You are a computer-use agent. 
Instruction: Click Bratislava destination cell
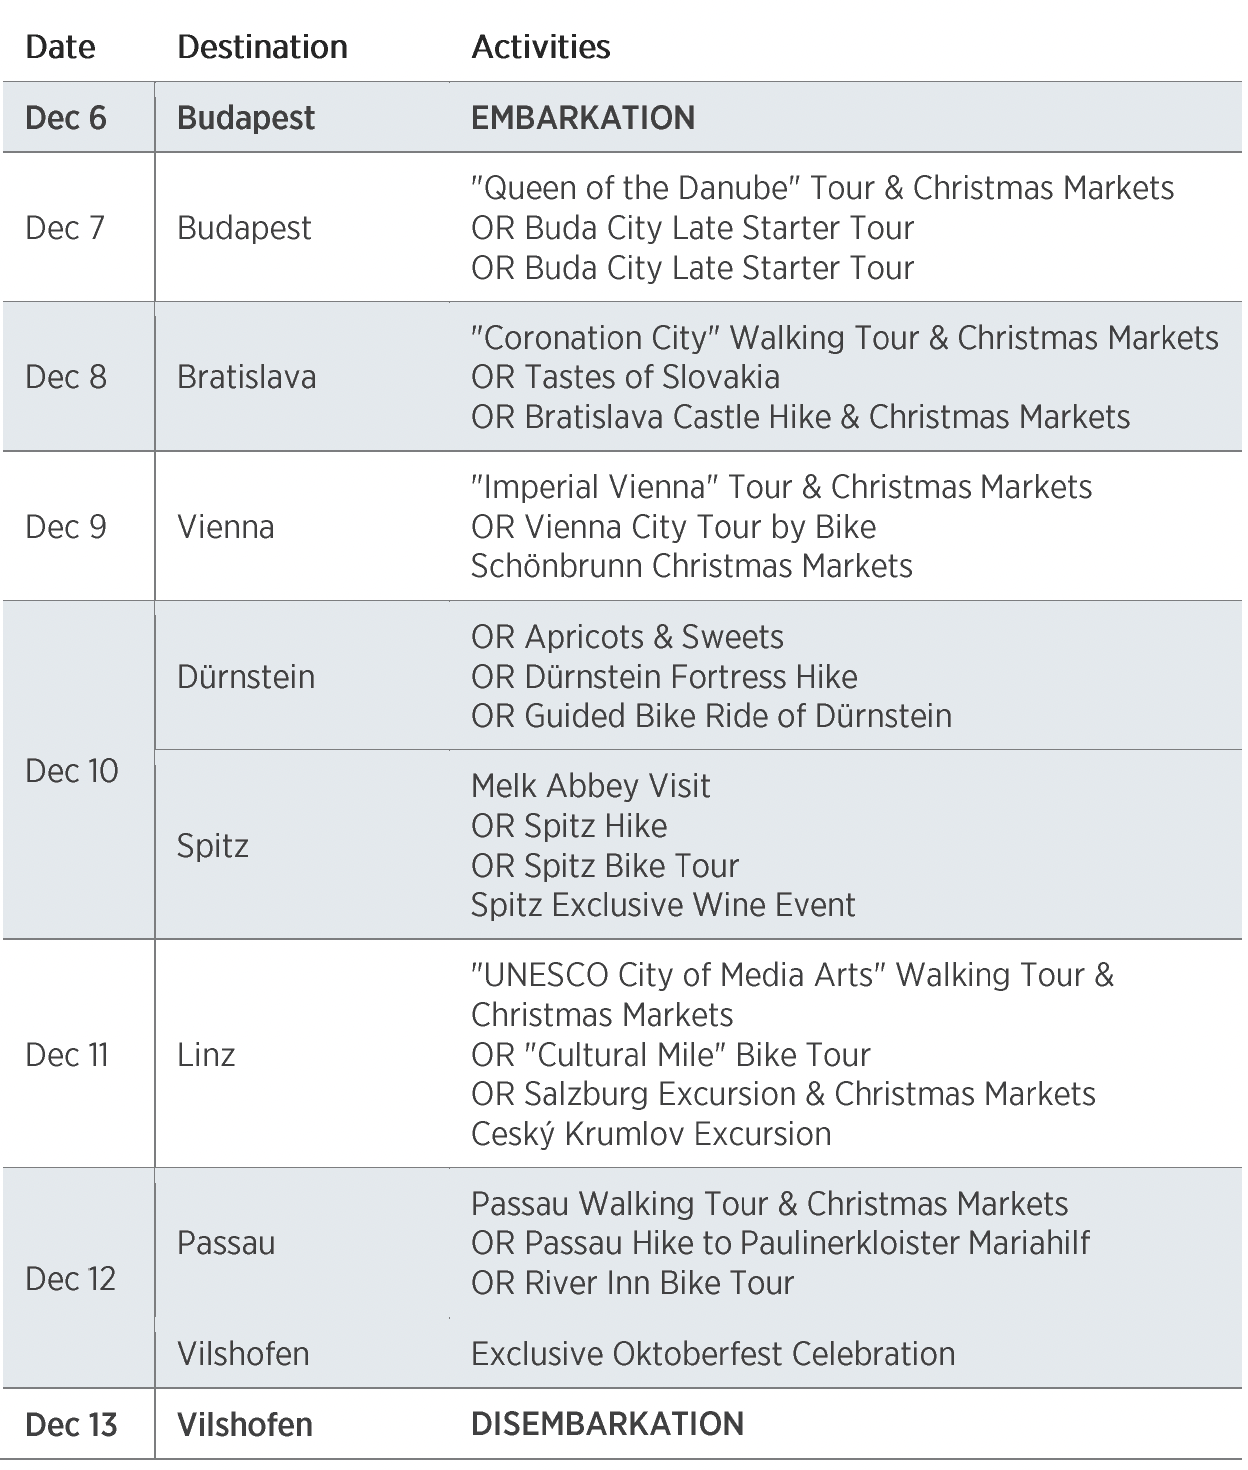coord(246,377)
